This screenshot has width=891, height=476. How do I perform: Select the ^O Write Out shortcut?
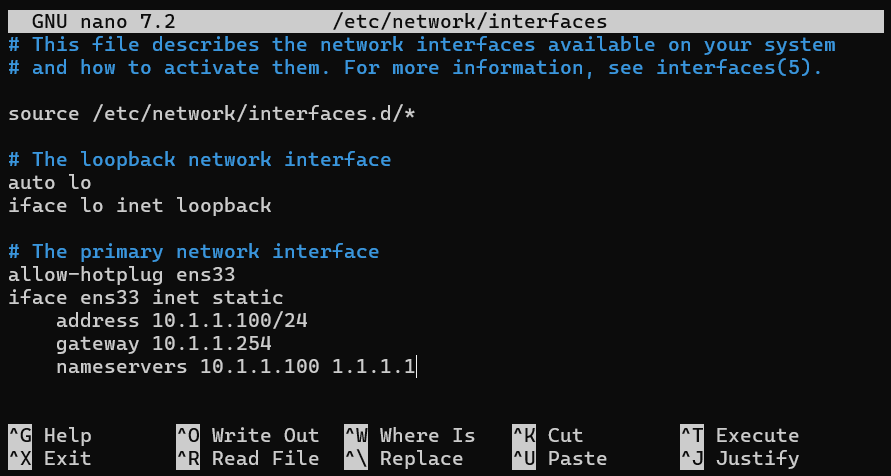tap(248, 436)
